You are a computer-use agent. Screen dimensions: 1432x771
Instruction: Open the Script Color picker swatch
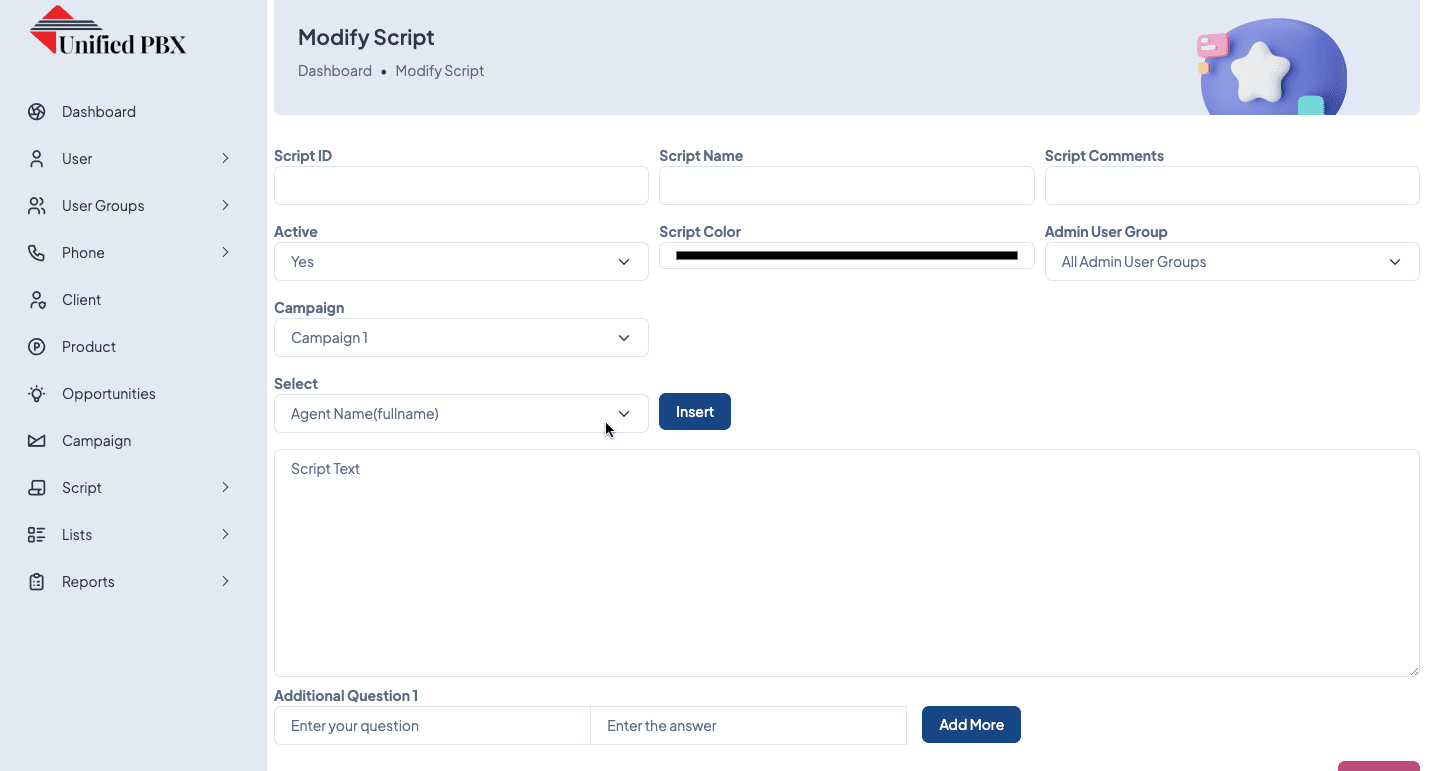click(x=846, y=256)
